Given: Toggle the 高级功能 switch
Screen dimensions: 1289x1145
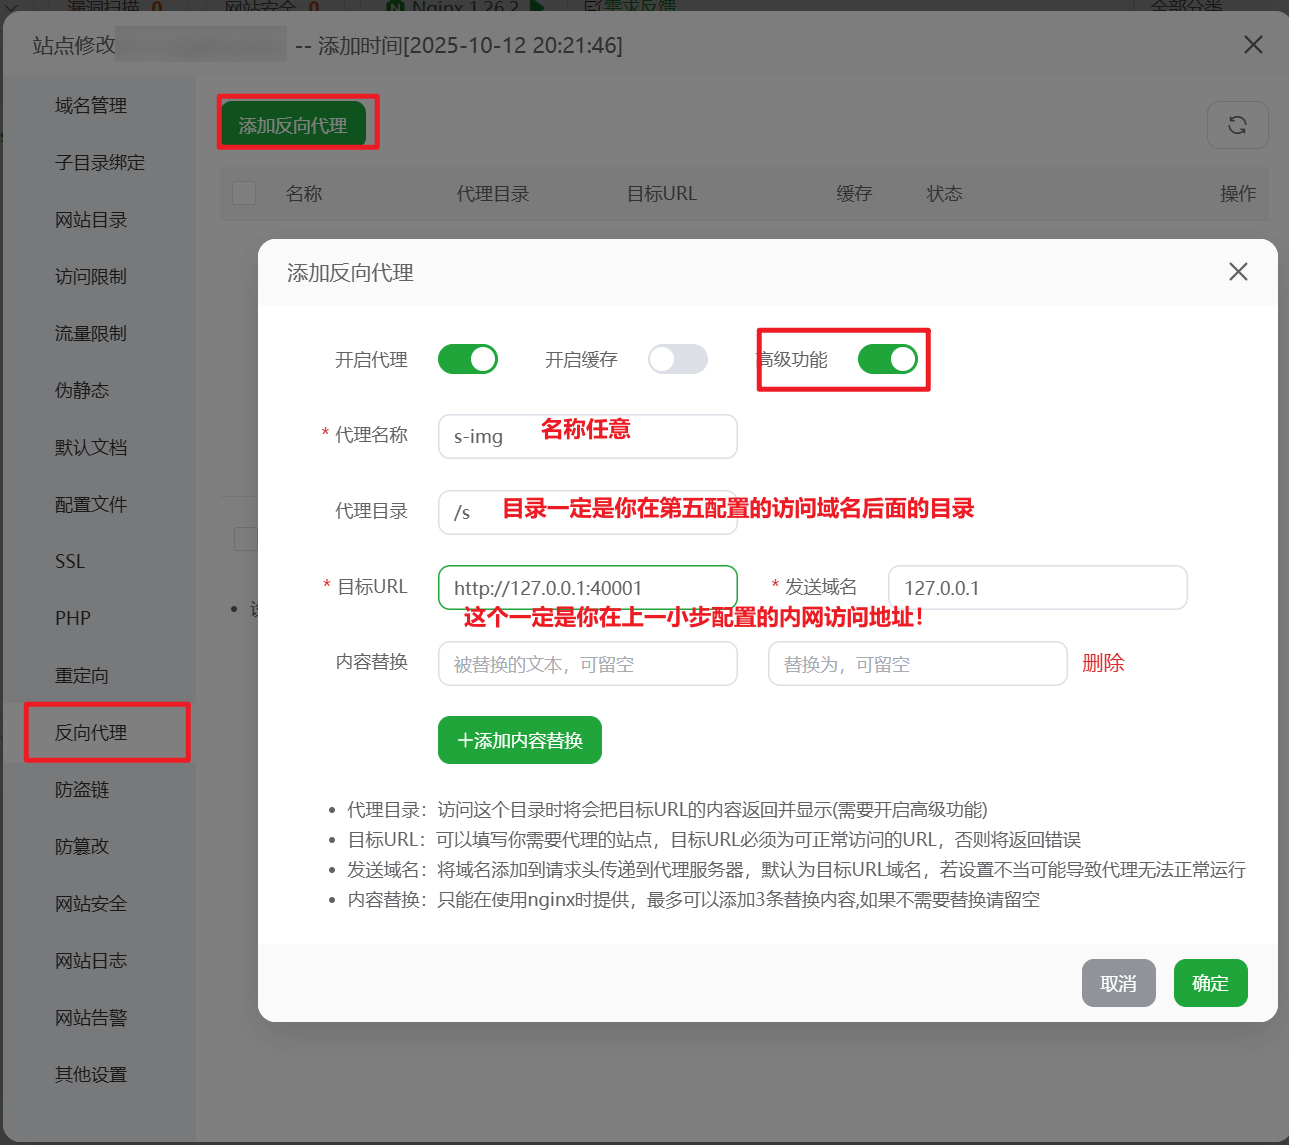Looking at the screenshot, I should point(887,359).
